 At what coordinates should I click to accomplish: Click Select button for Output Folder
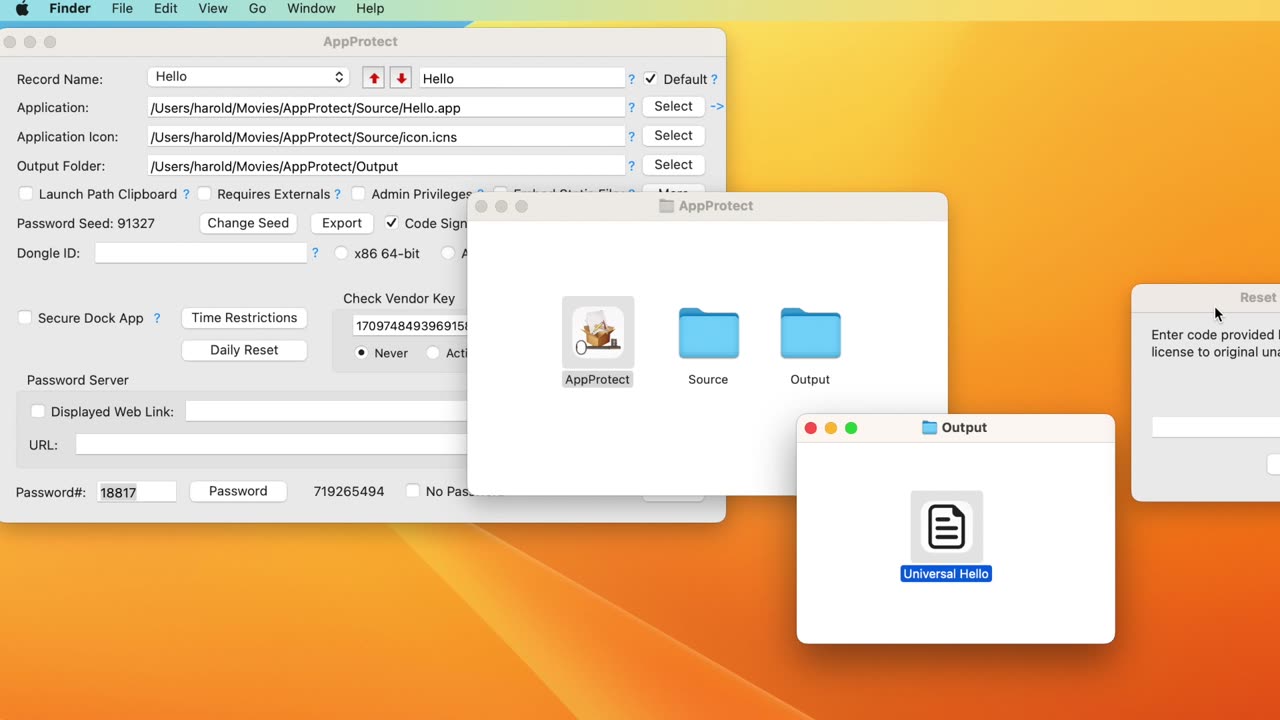tap(673, 165)
